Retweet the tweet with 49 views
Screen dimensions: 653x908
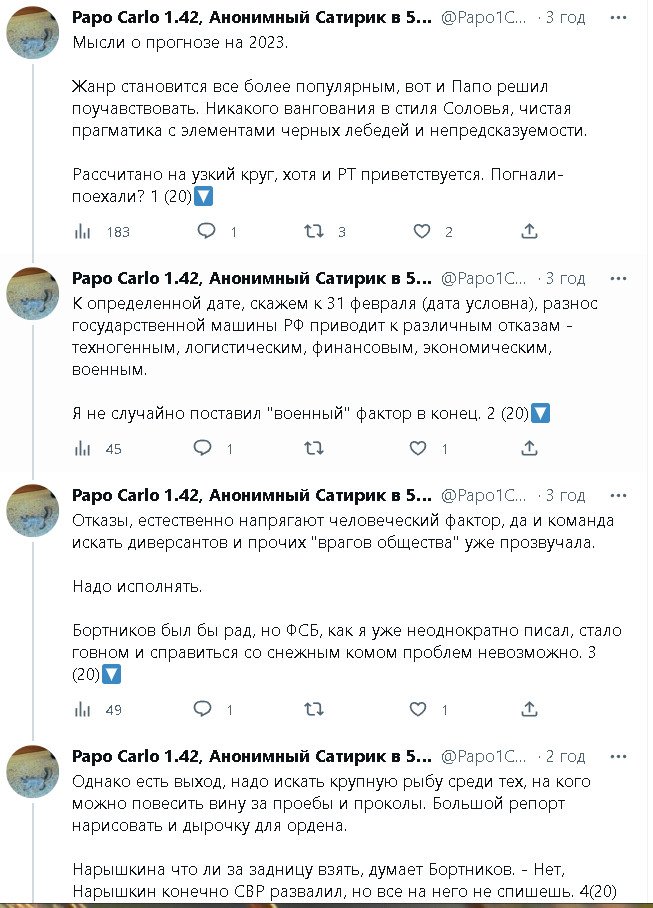pos(313,710)
